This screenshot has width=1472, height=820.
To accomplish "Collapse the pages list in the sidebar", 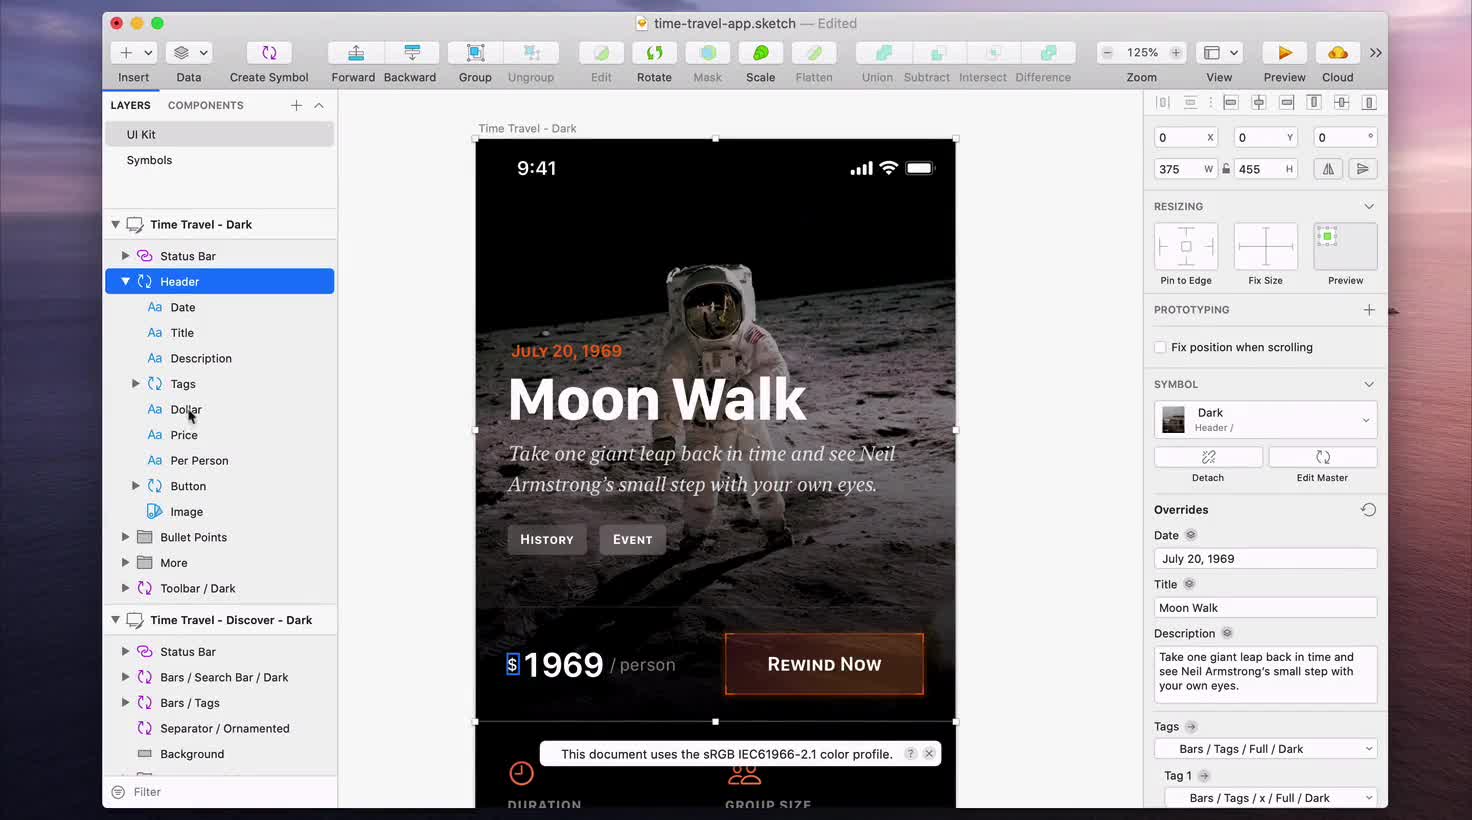I will coord(319,105).
